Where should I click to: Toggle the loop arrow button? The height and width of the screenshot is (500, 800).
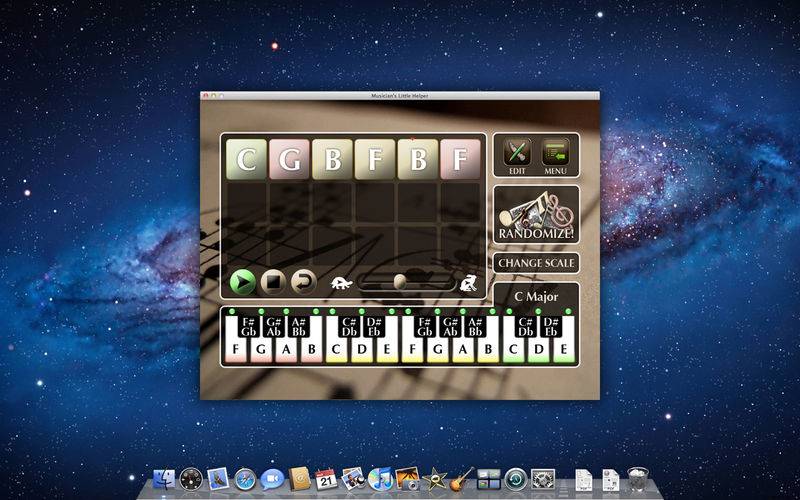click(304, 282)
